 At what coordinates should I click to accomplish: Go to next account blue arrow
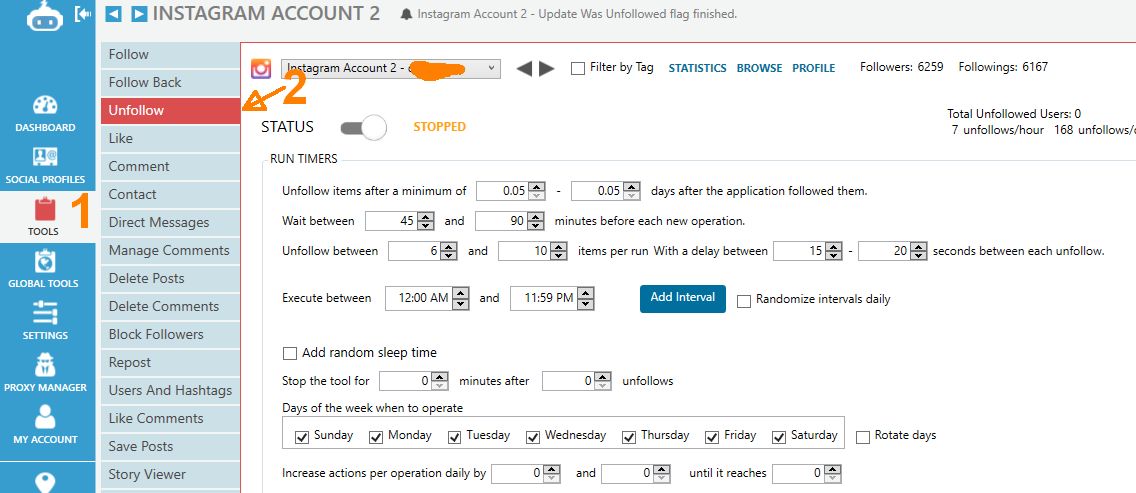point(139,14)
